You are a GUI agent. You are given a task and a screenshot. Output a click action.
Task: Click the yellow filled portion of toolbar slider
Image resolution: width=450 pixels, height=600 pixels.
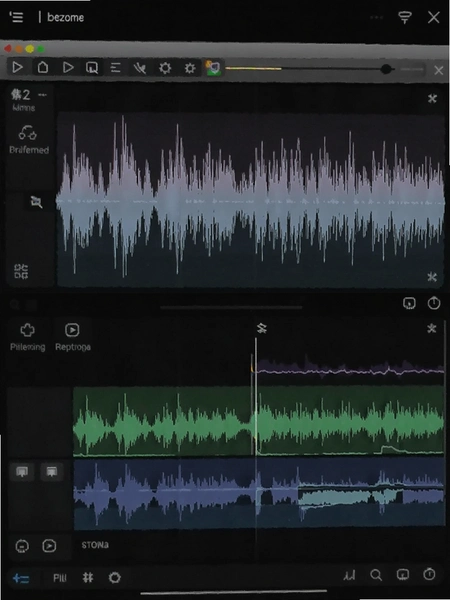(254, 69)
